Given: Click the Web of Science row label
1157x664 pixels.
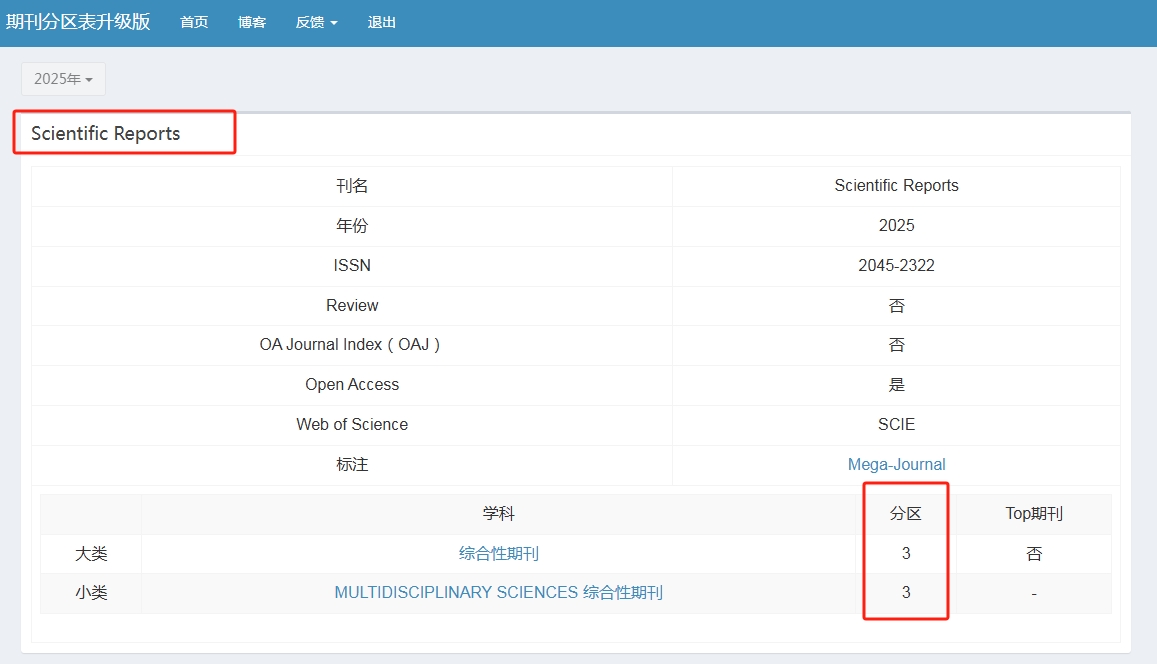Looking at the screenshot, I should click(352, 425).
